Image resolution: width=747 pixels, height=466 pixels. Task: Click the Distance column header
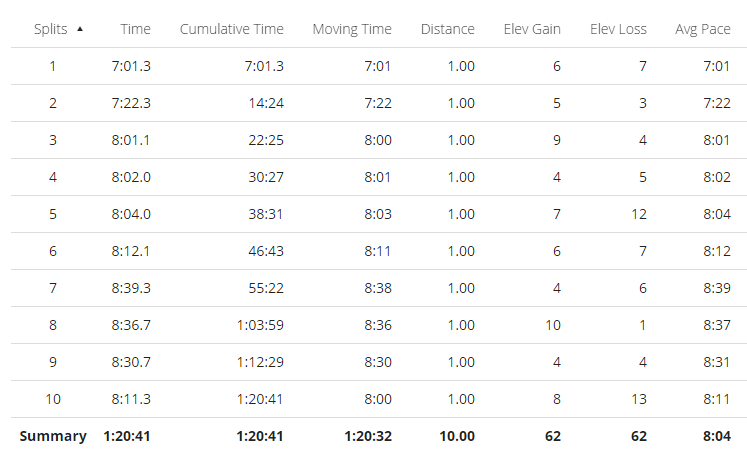447,29
